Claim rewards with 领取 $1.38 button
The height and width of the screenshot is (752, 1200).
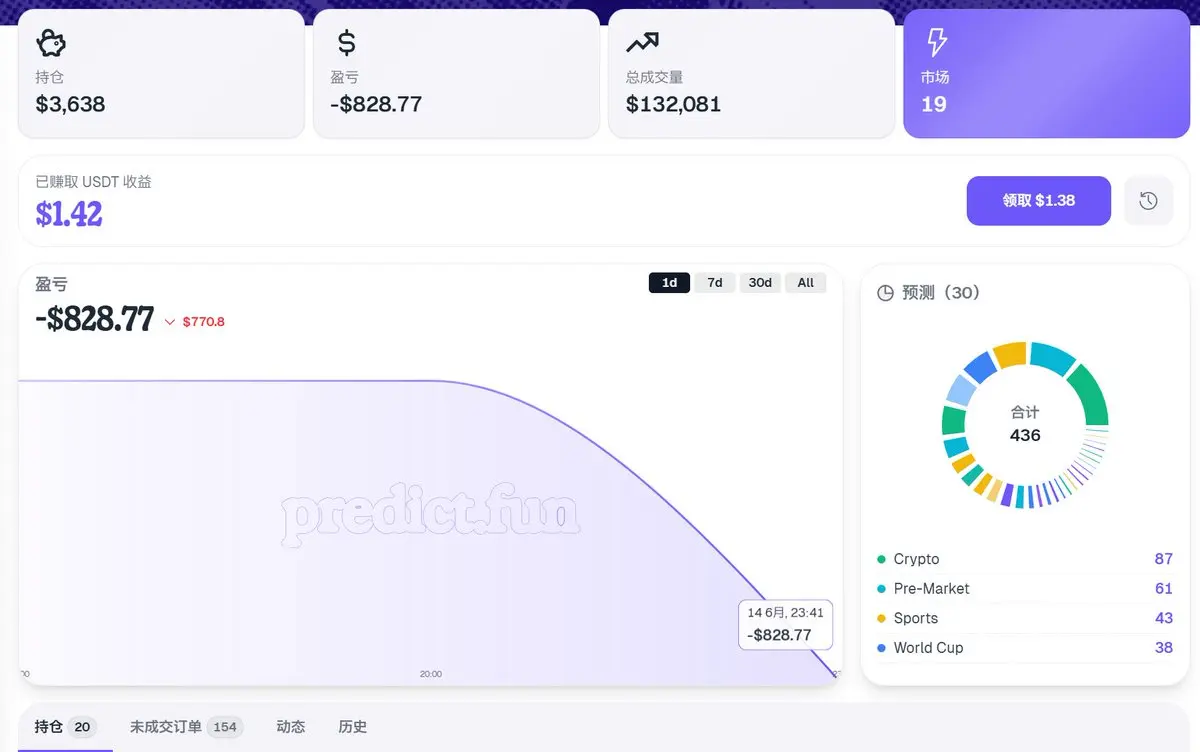[x=1038, y=201]
